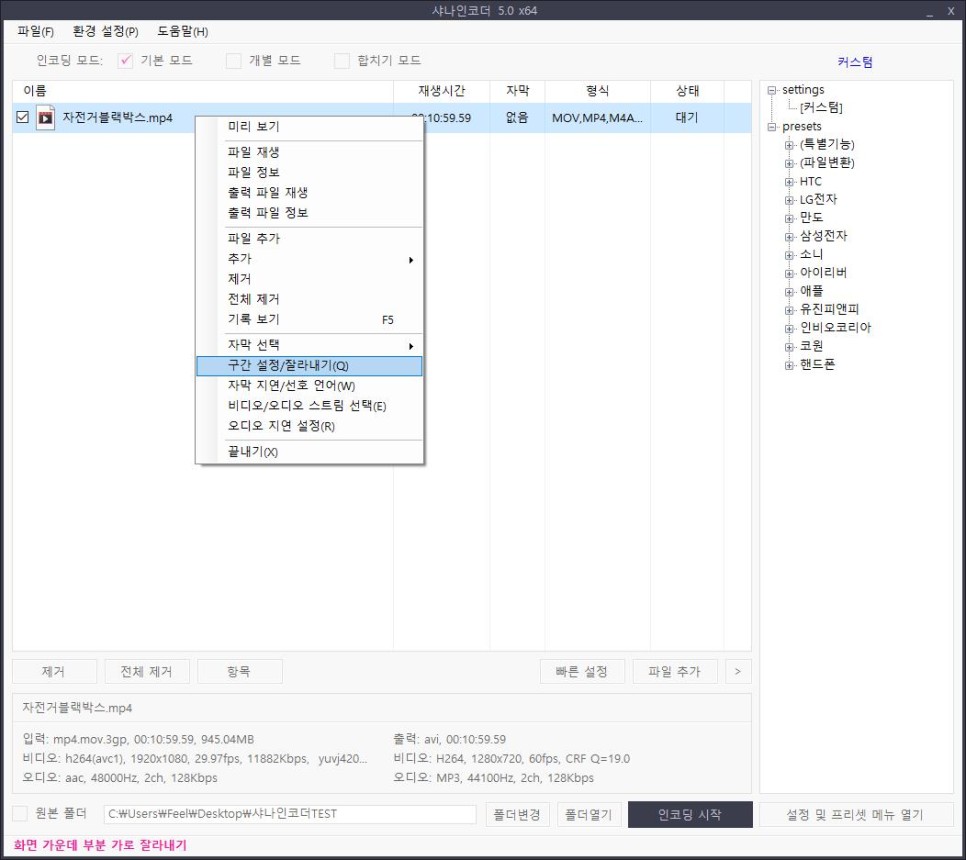Open the 추가 submenu in context menu
This screenshot has height=860, width=966.
tap(310, 259)
